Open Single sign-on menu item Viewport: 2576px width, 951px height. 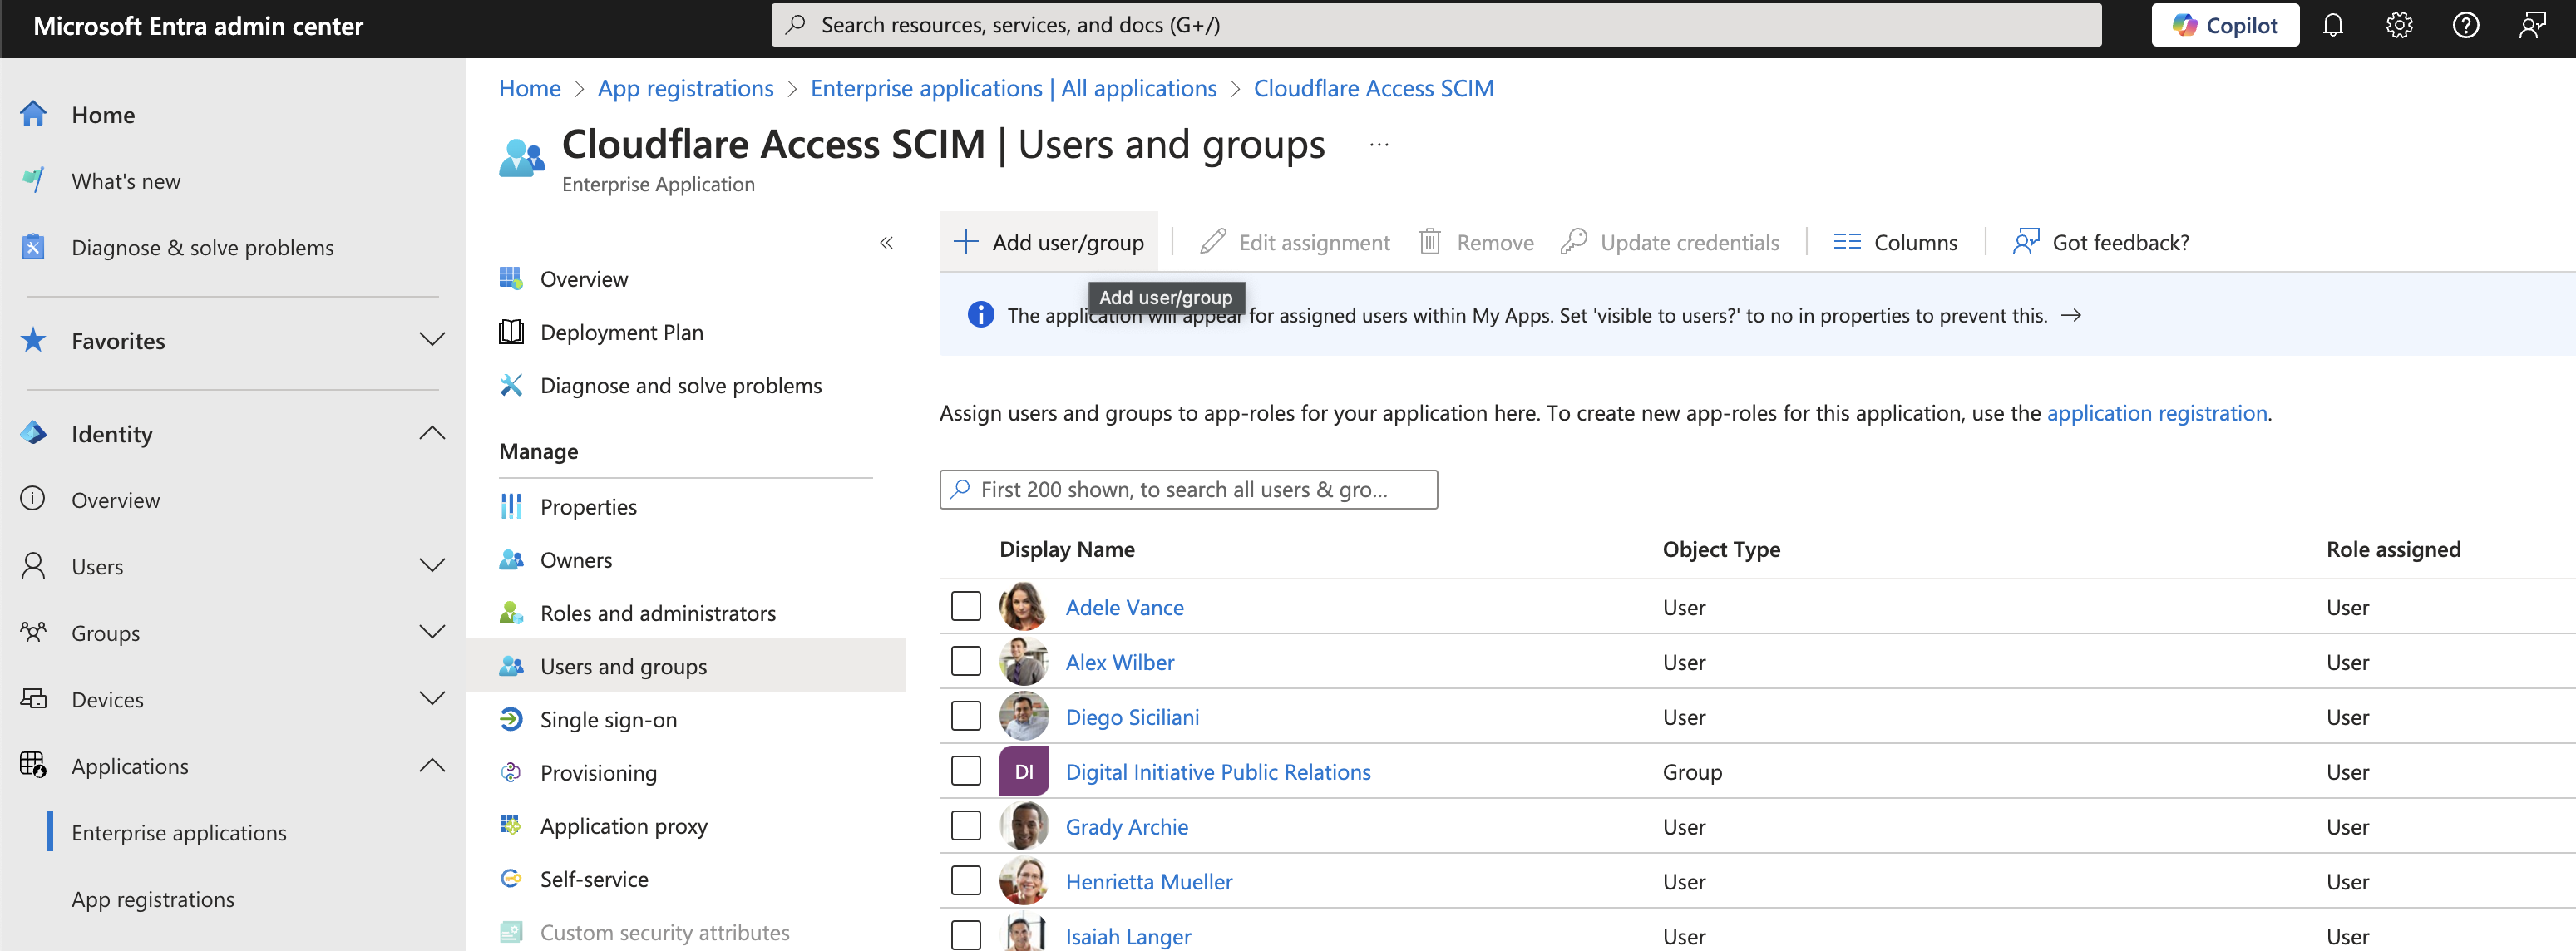pyautogui.click(x=608, y=720)
